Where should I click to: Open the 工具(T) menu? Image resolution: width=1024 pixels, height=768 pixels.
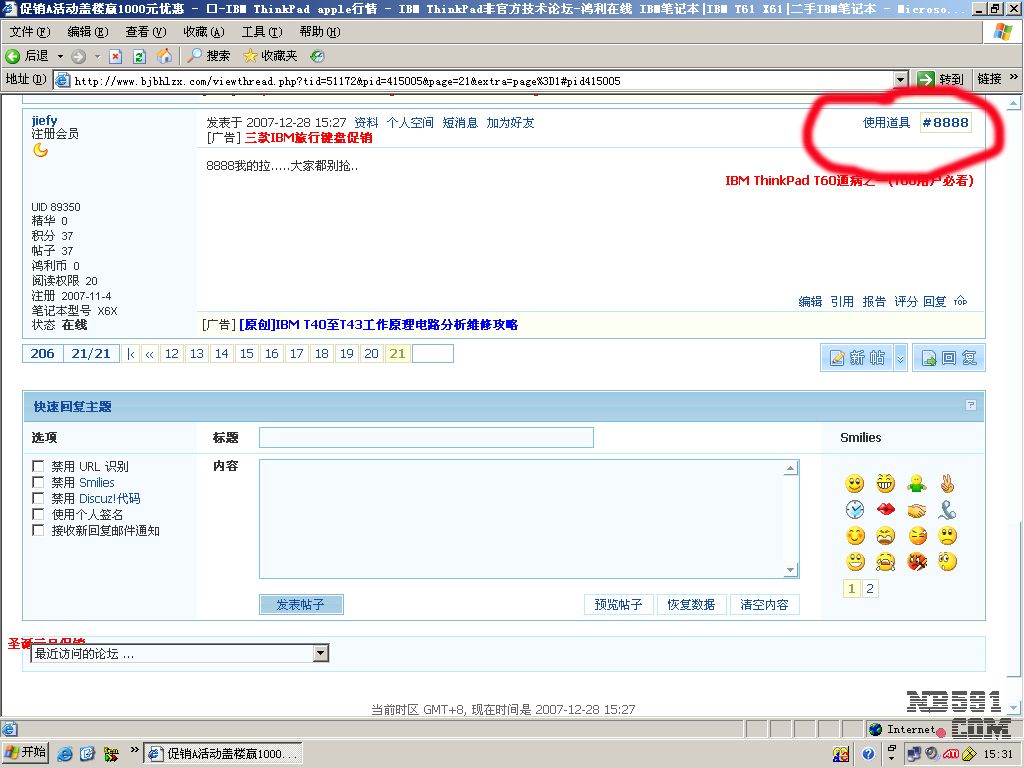point(262,31)
